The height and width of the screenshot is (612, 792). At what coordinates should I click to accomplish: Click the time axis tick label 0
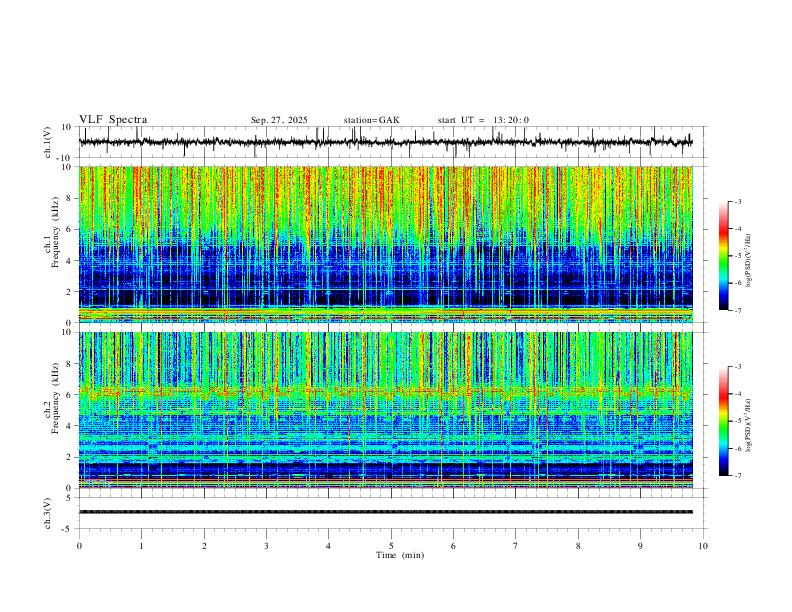pyautogui.click(x=79, y=546)
